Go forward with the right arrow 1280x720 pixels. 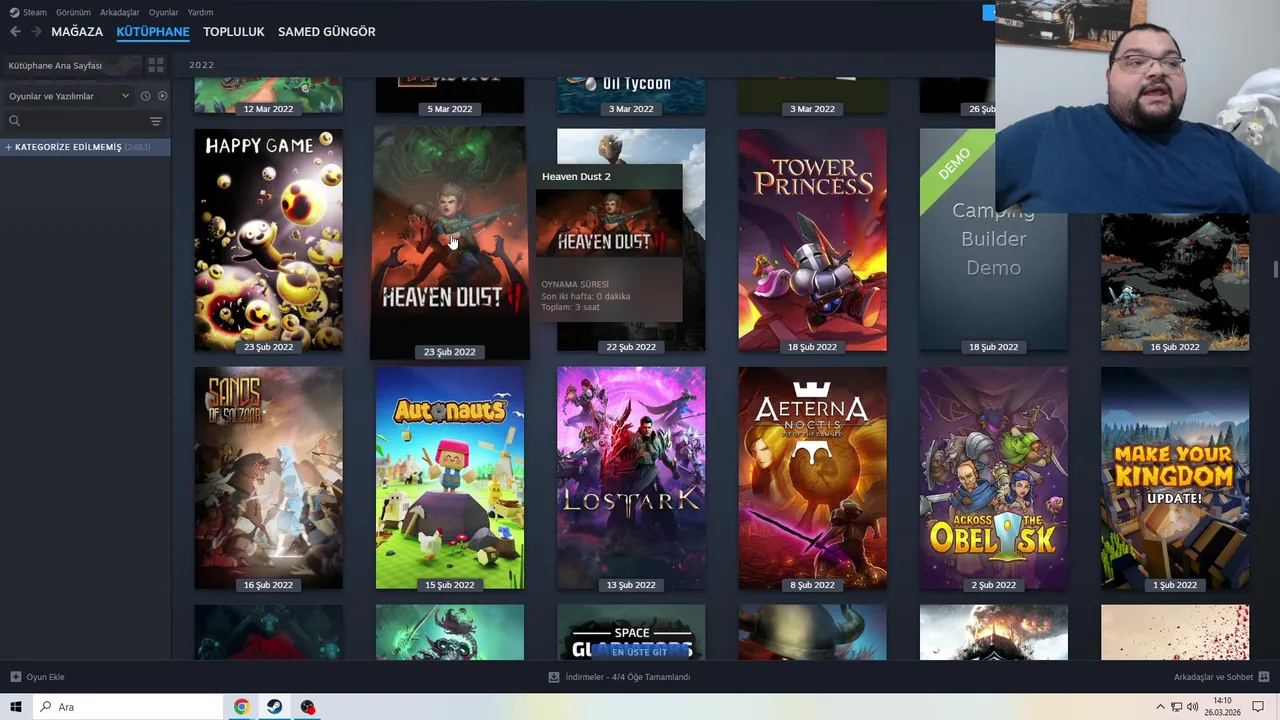pyautogui.click(x=36, y=32)
